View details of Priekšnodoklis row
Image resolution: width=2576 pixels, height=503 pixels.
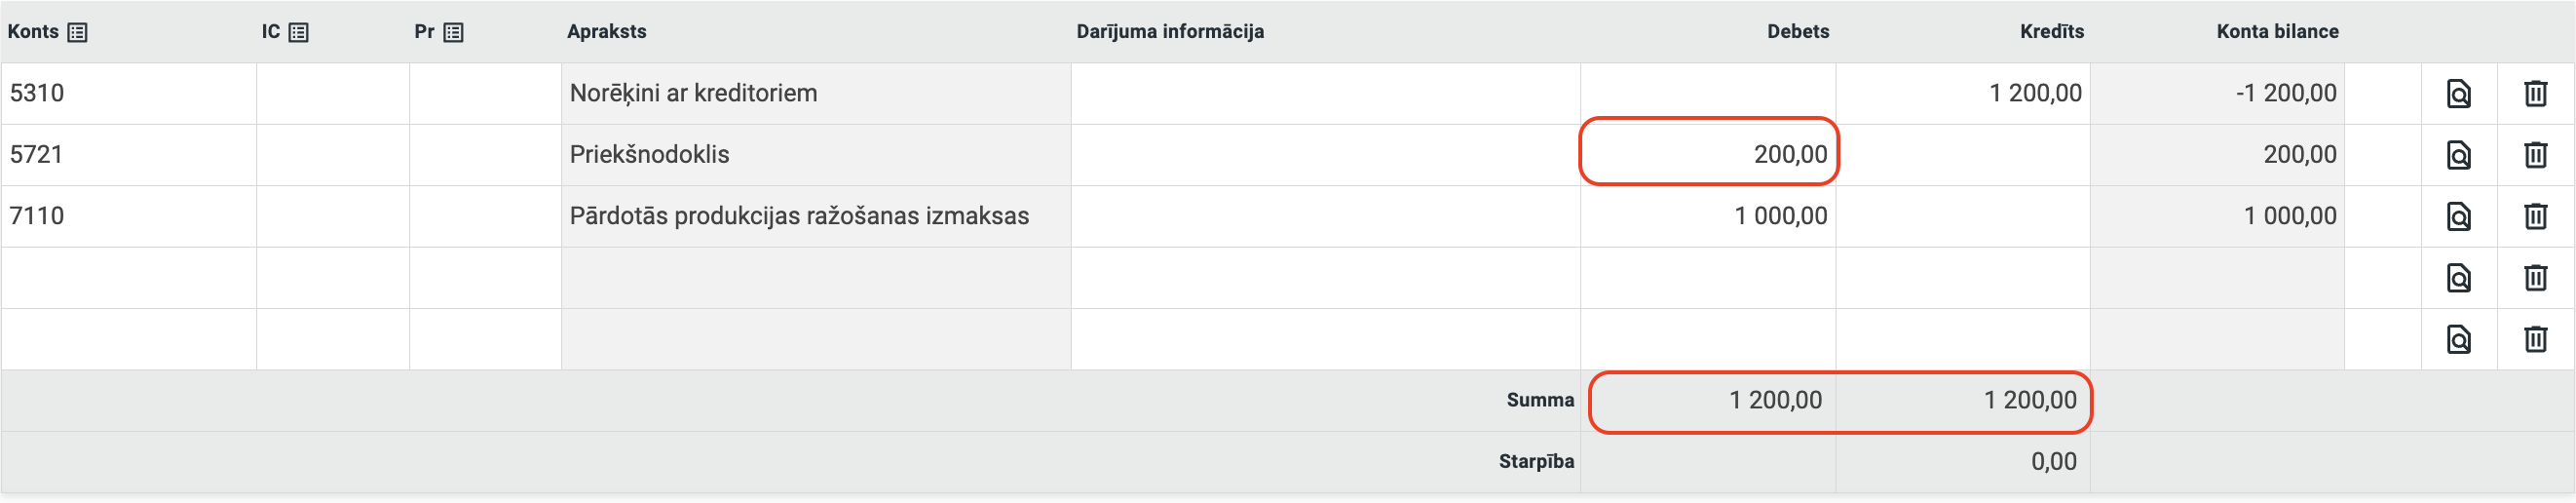point(2458,155)
